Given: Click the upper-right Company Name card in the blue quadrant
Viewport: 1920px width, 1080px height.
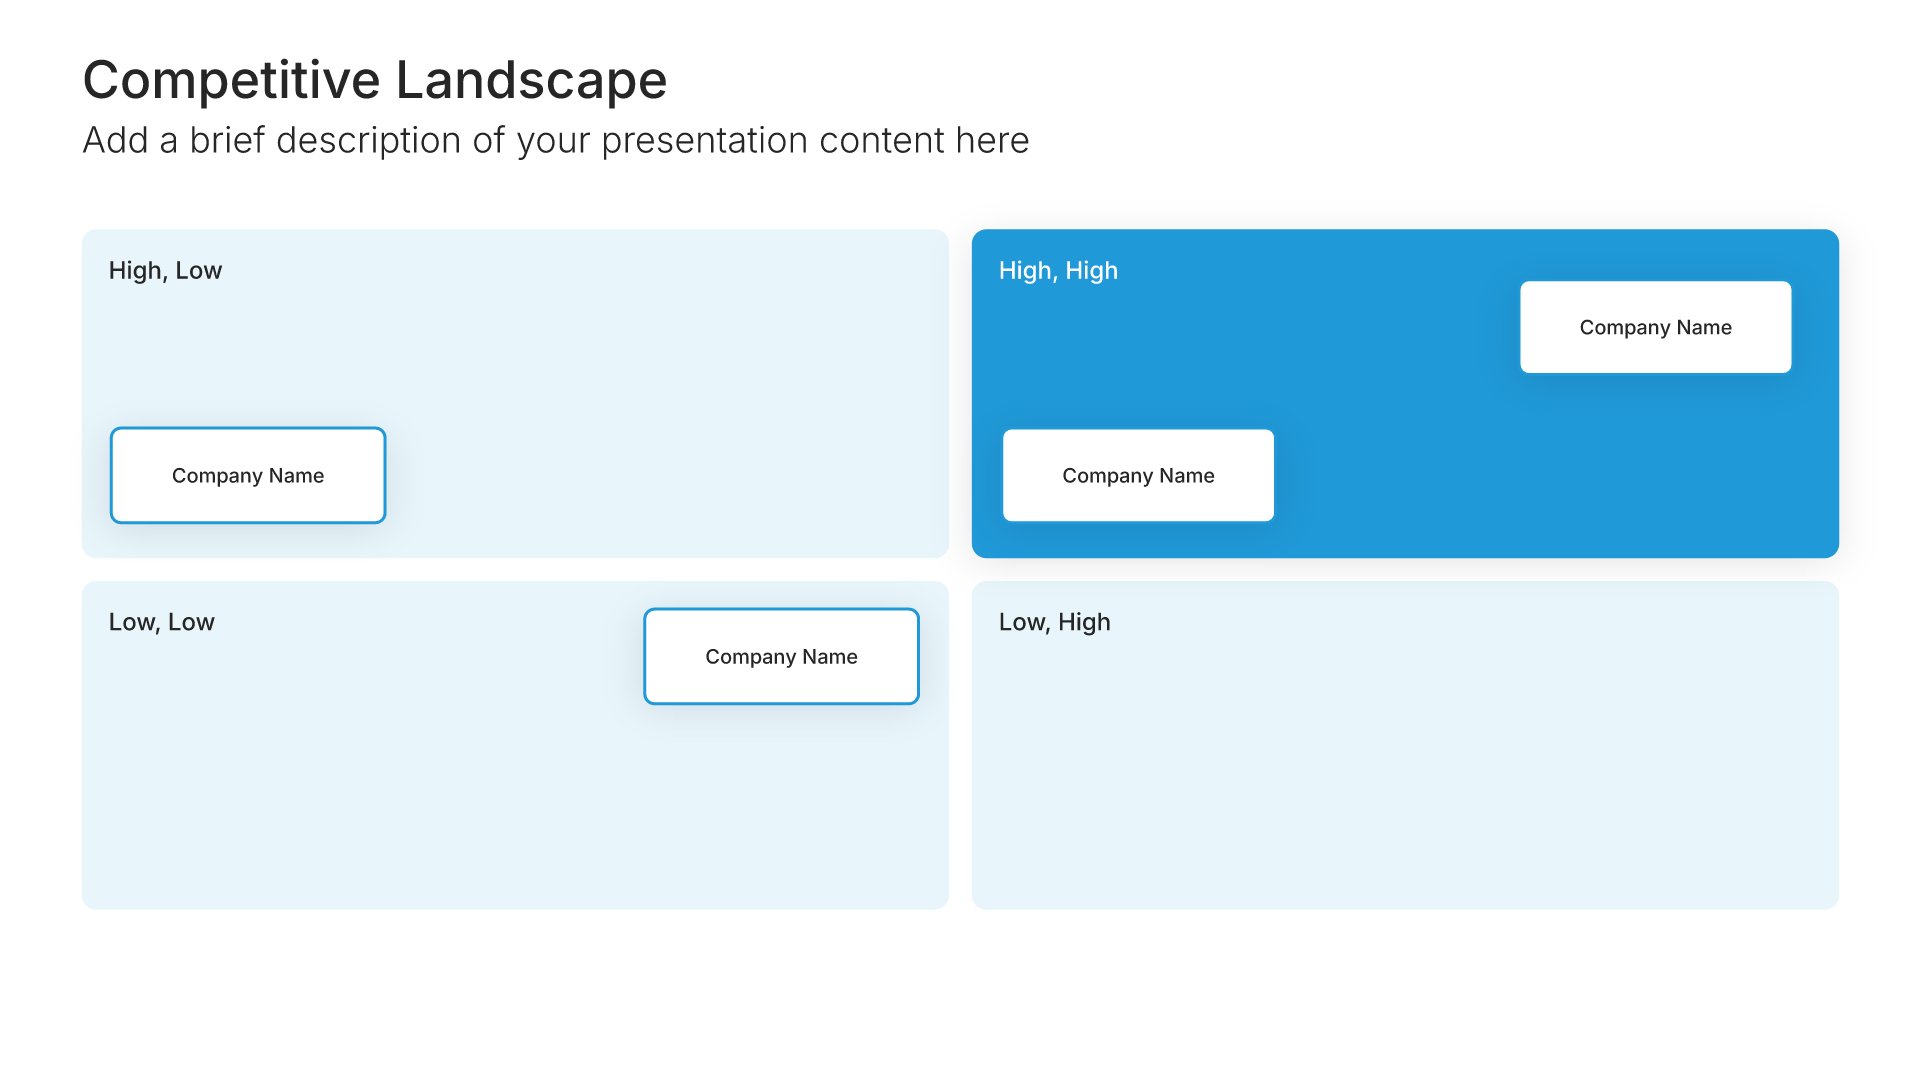Looking at the screenshot, I should pyautogui.click(x=1655, y=327).
